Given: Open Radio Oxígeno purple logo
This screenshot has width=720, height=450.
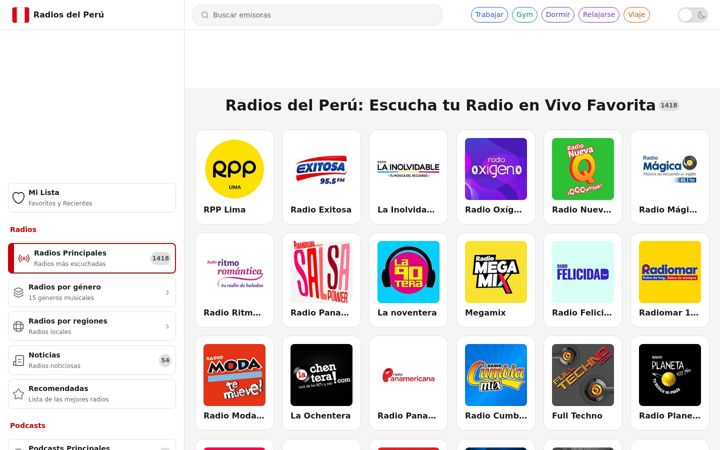Looking at the screenshot, I should click(496, 169).
